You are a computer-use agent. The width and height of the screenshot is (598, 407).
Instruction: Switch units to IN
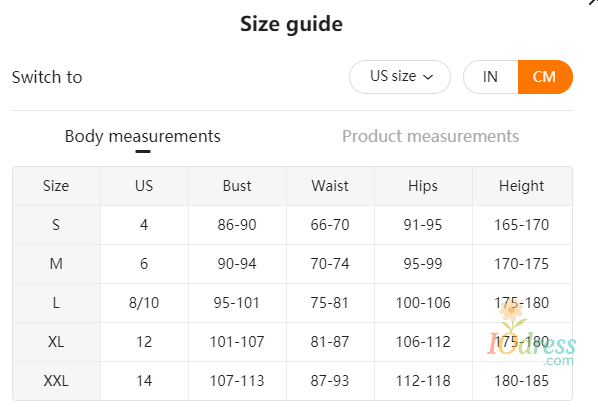(x=490, y=77)
